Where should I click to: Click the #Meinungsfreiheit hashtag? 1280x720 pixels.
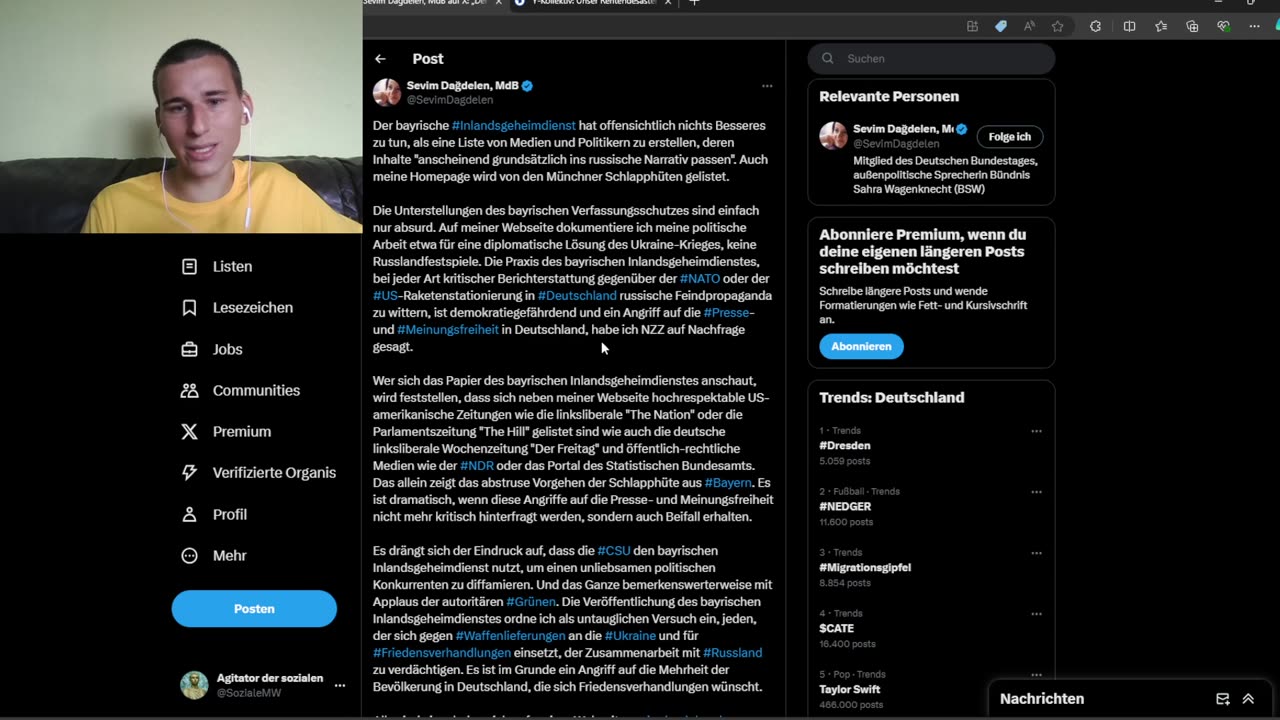coord(448,330)
